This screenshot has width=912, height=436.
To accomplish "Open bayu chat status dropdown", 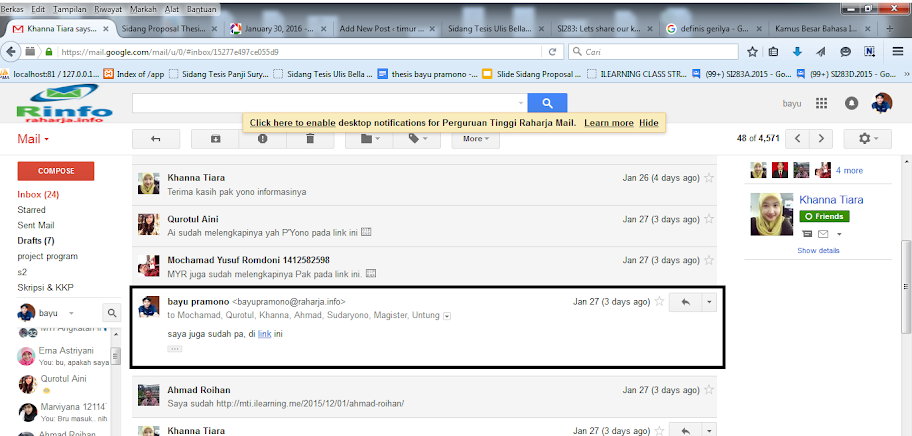I will 71,313.
